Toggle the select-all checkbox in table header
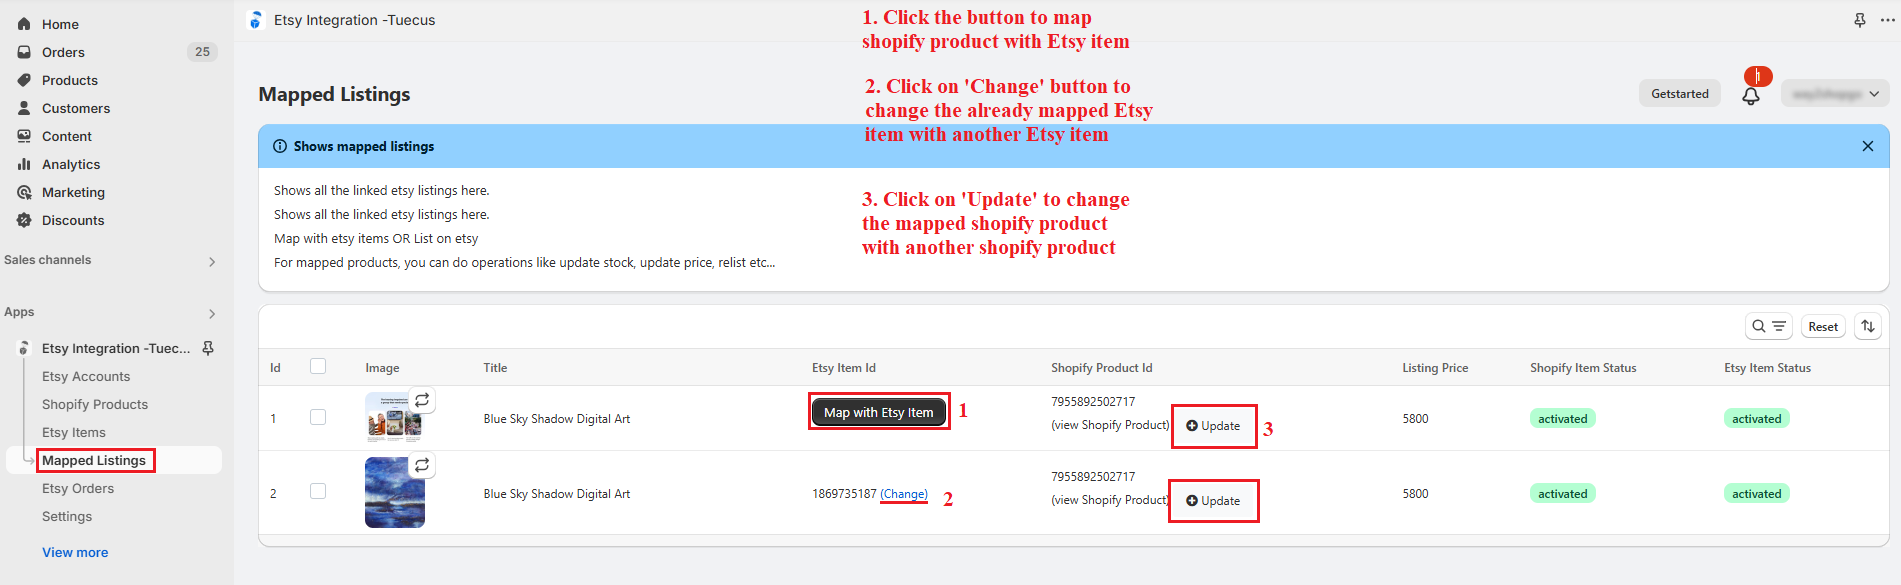 coord(318,366)
